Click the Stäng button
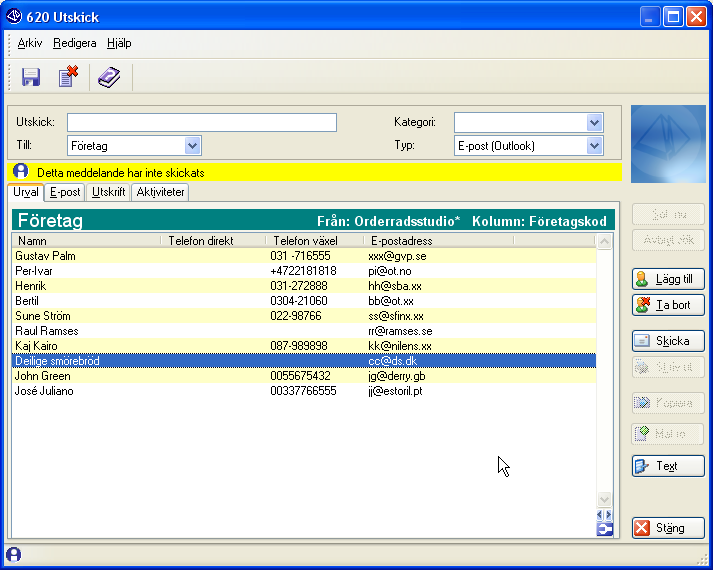713x570 pixels. (668, 528)
